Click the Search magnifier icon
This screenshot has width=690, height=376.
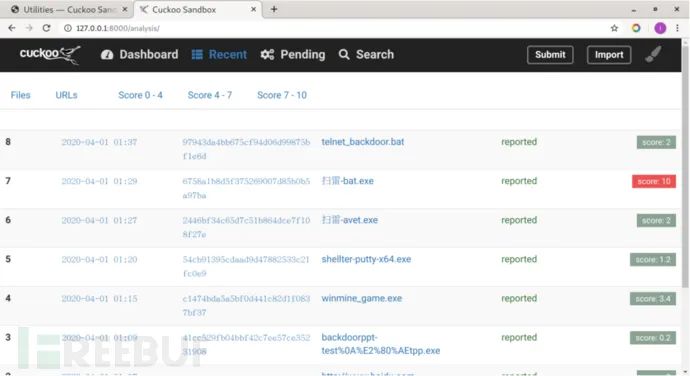(x=344, y=55)
